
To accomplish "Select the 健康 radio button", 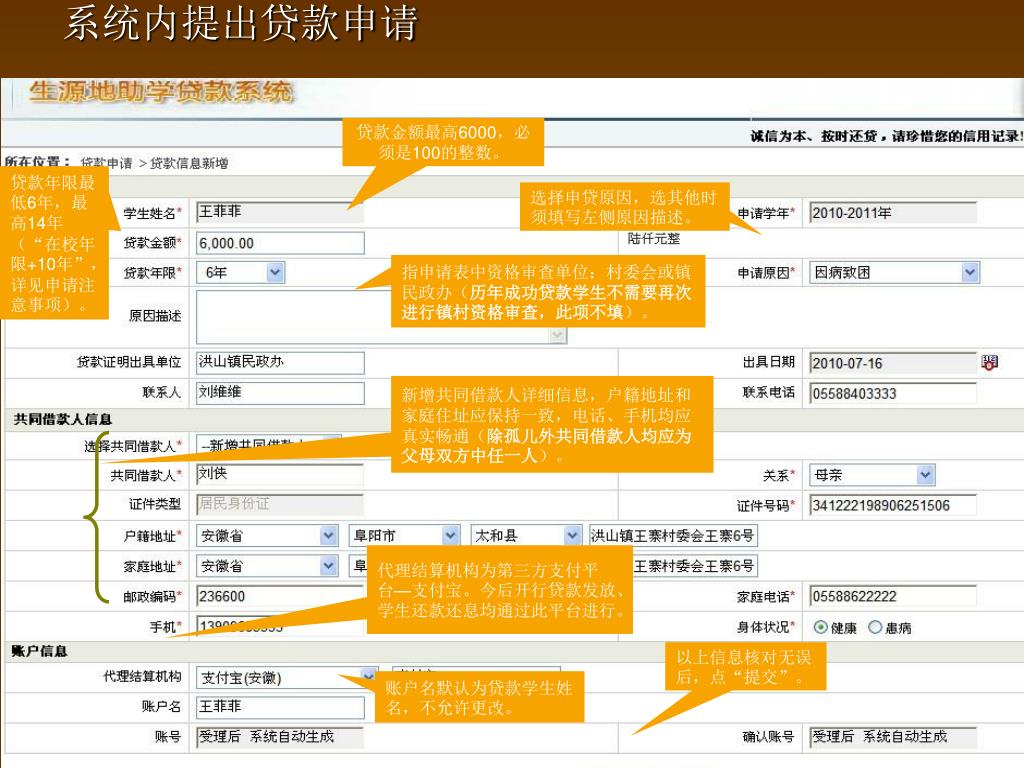I will [x=820, y=628].
